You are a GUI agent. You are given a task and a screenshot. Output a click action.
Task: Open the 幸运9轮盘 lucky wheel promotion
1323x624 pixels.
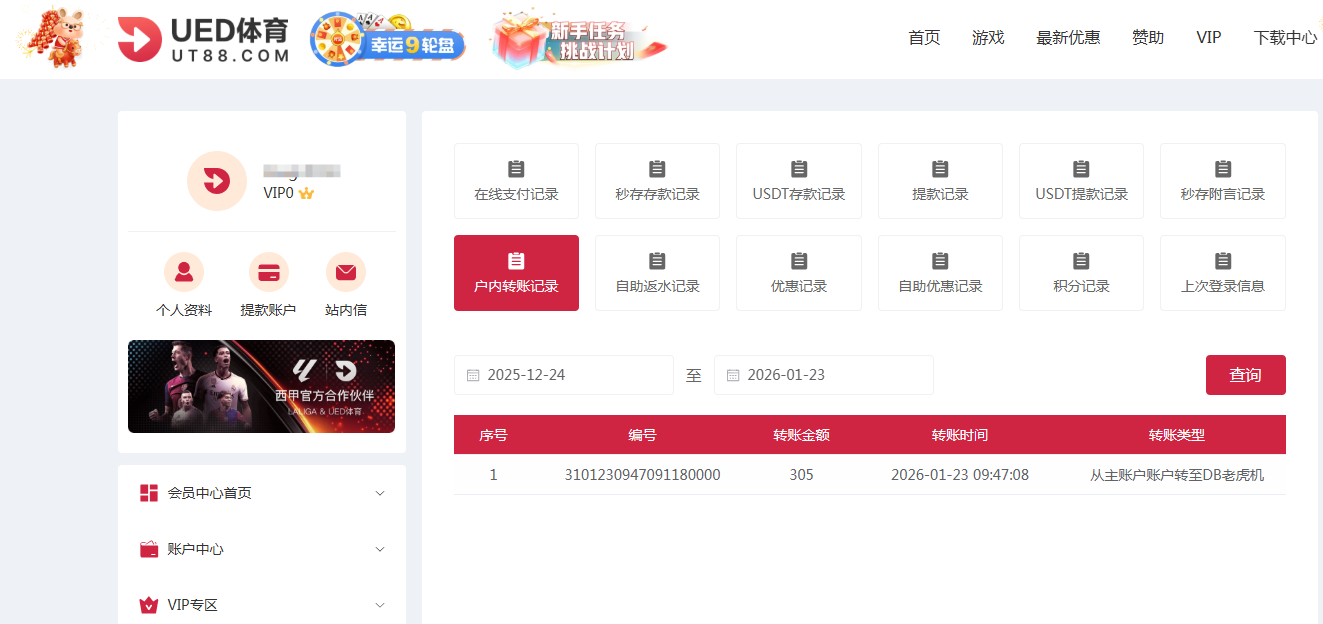388,38
